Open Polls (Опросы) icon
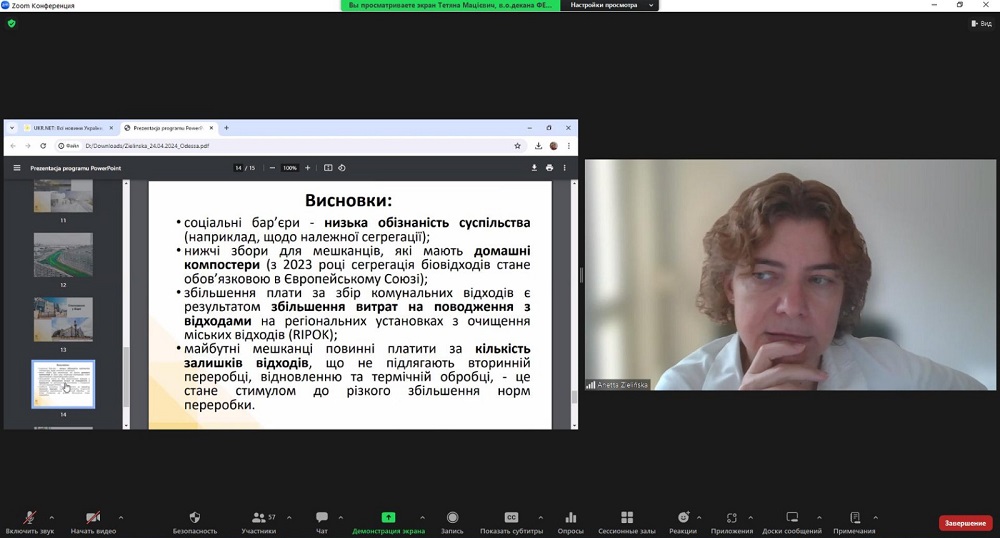The image size is (1000, 538). [570, 518]
